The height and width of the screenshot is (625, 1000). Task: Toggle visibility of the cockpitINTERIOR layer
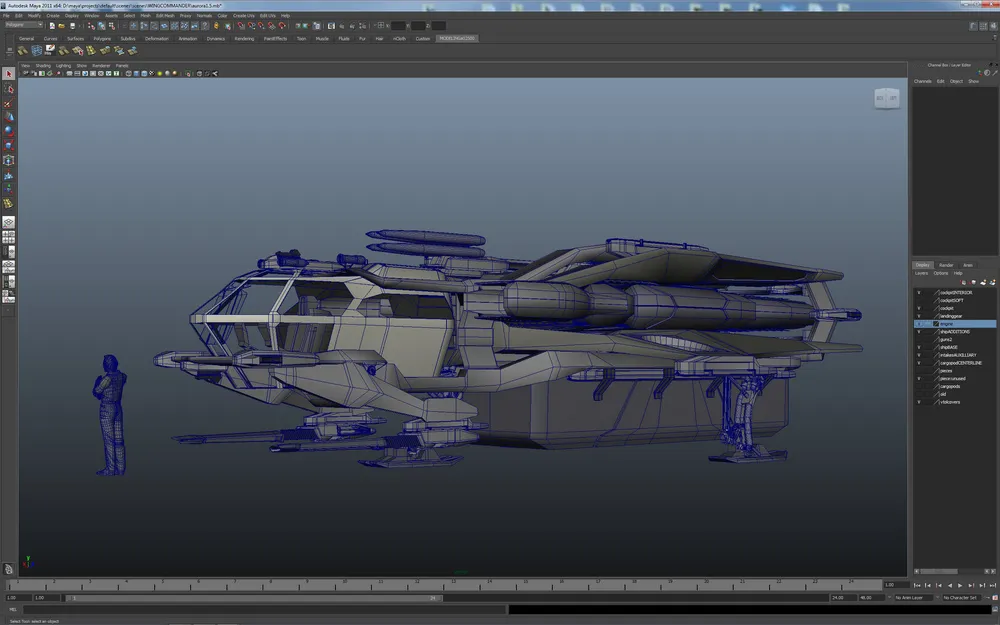pyautogui.click(x=919, y=292)
